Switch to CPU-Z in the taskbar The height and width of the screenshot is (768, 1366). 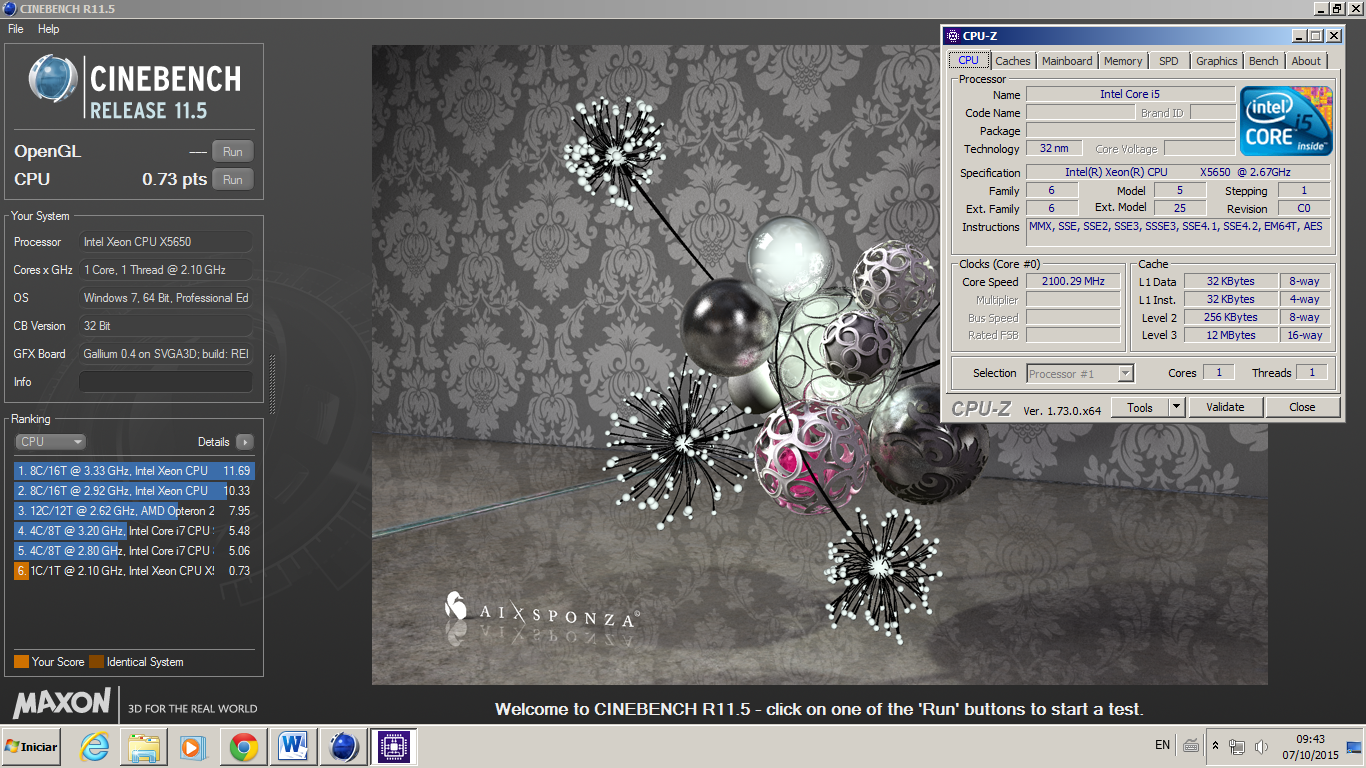point(393,747)
